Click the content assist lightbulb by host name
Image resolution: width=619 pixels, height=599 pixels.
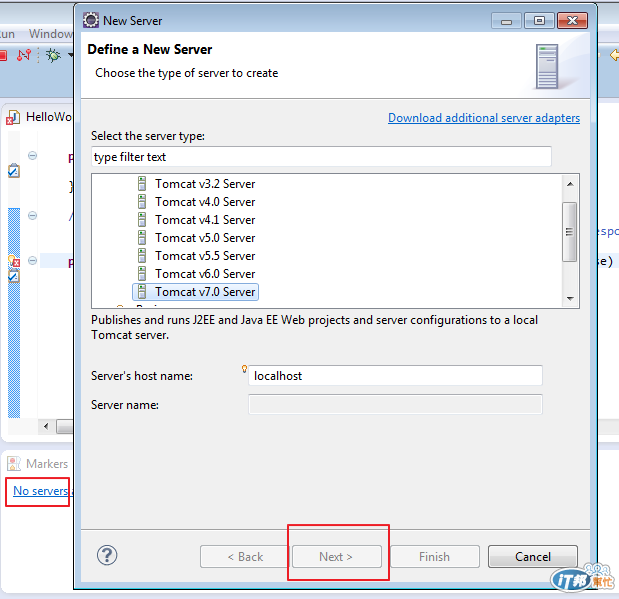click(244, 369)
